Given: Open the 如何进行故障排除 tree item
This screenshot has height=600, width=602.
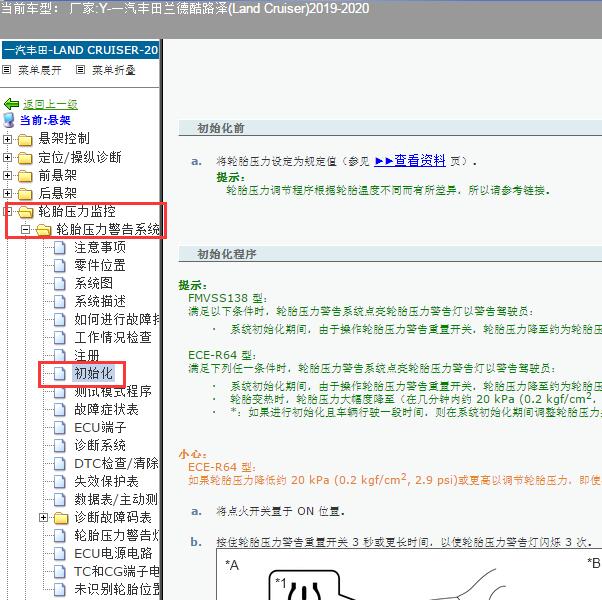Looking at the screenshot, I should (117, 319).
